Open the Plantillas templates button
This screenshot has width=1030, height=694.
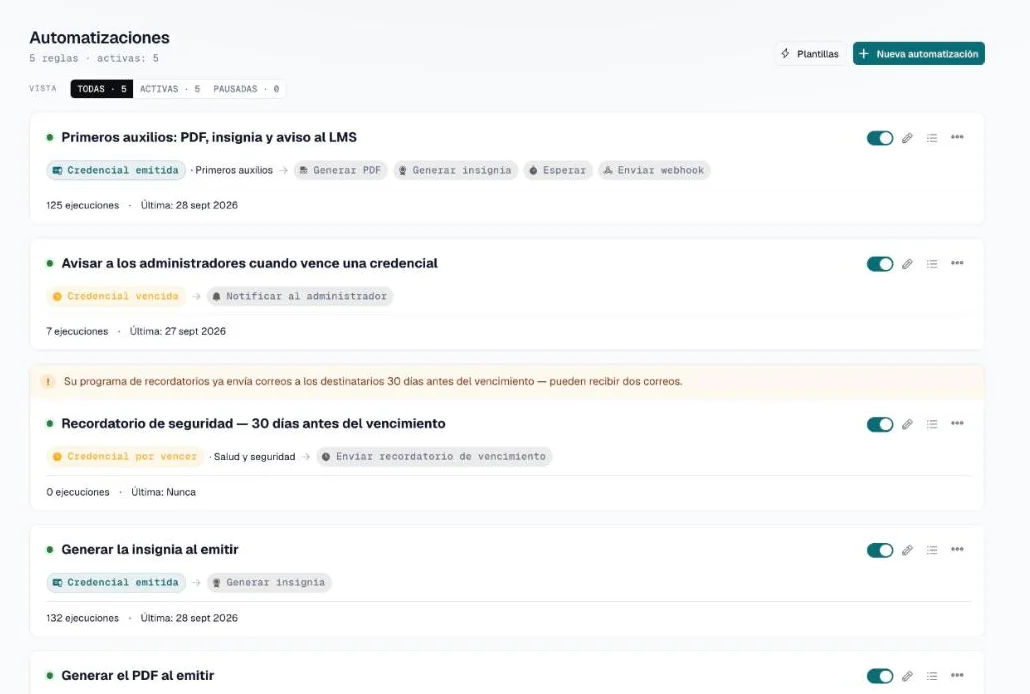[x=810, y=54]
